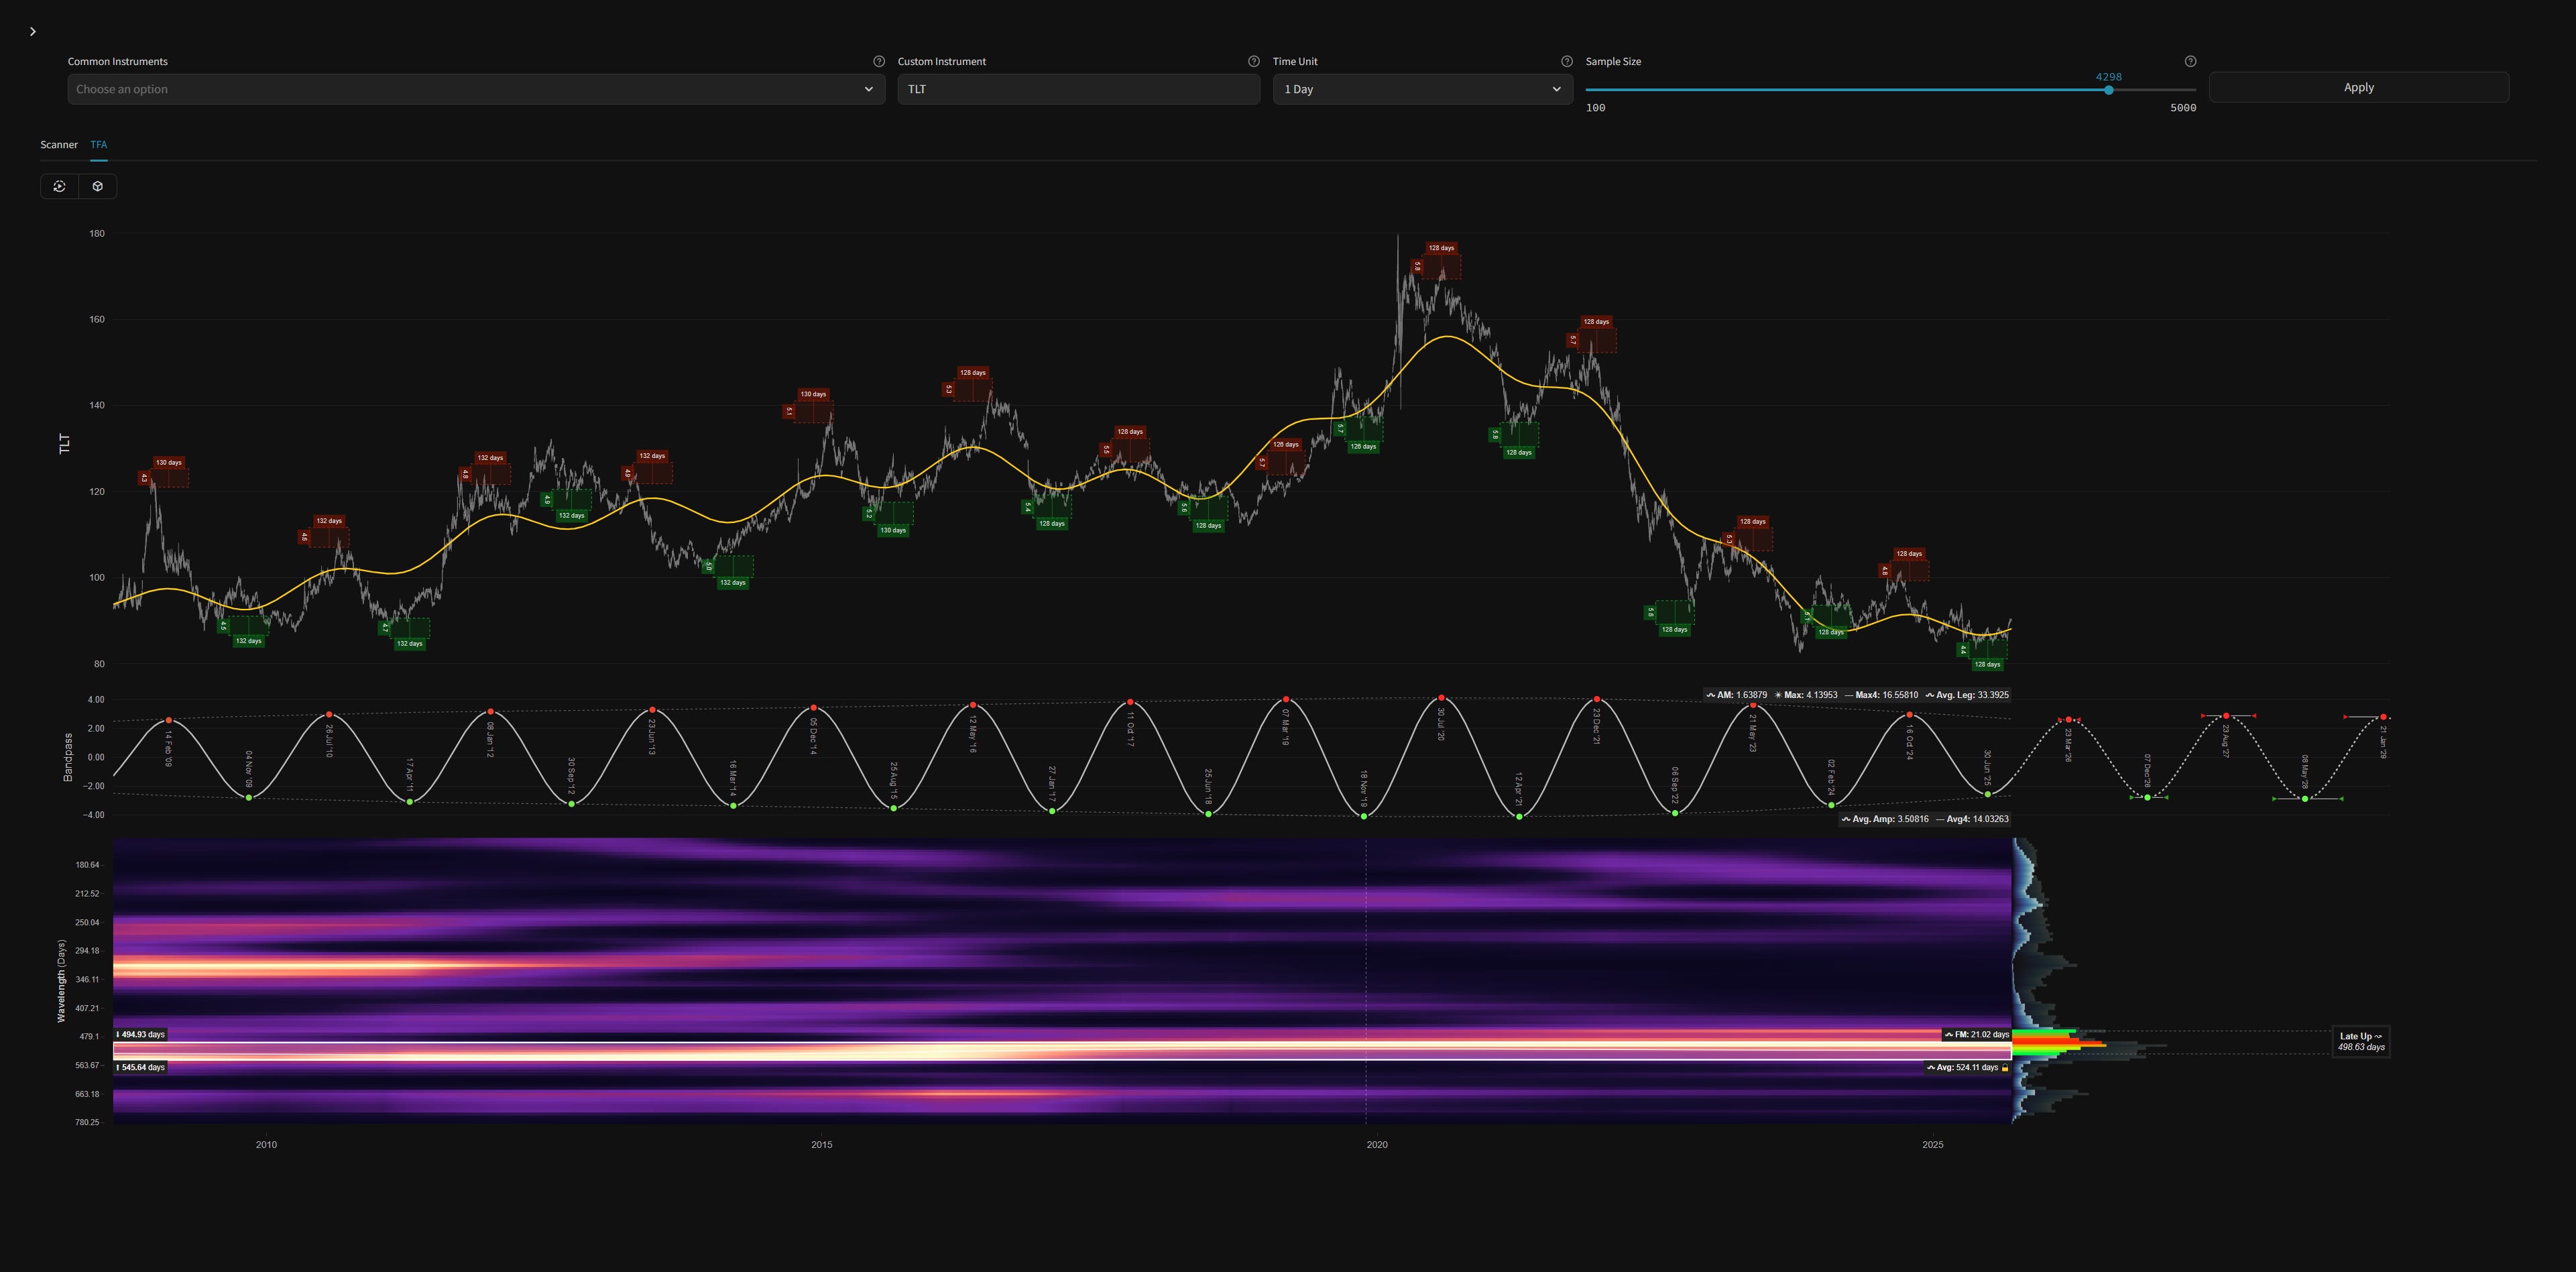The image size is (2576, 1272).
Task: Open the Common Instruments dropdown
Action: [x=476, y=89]
